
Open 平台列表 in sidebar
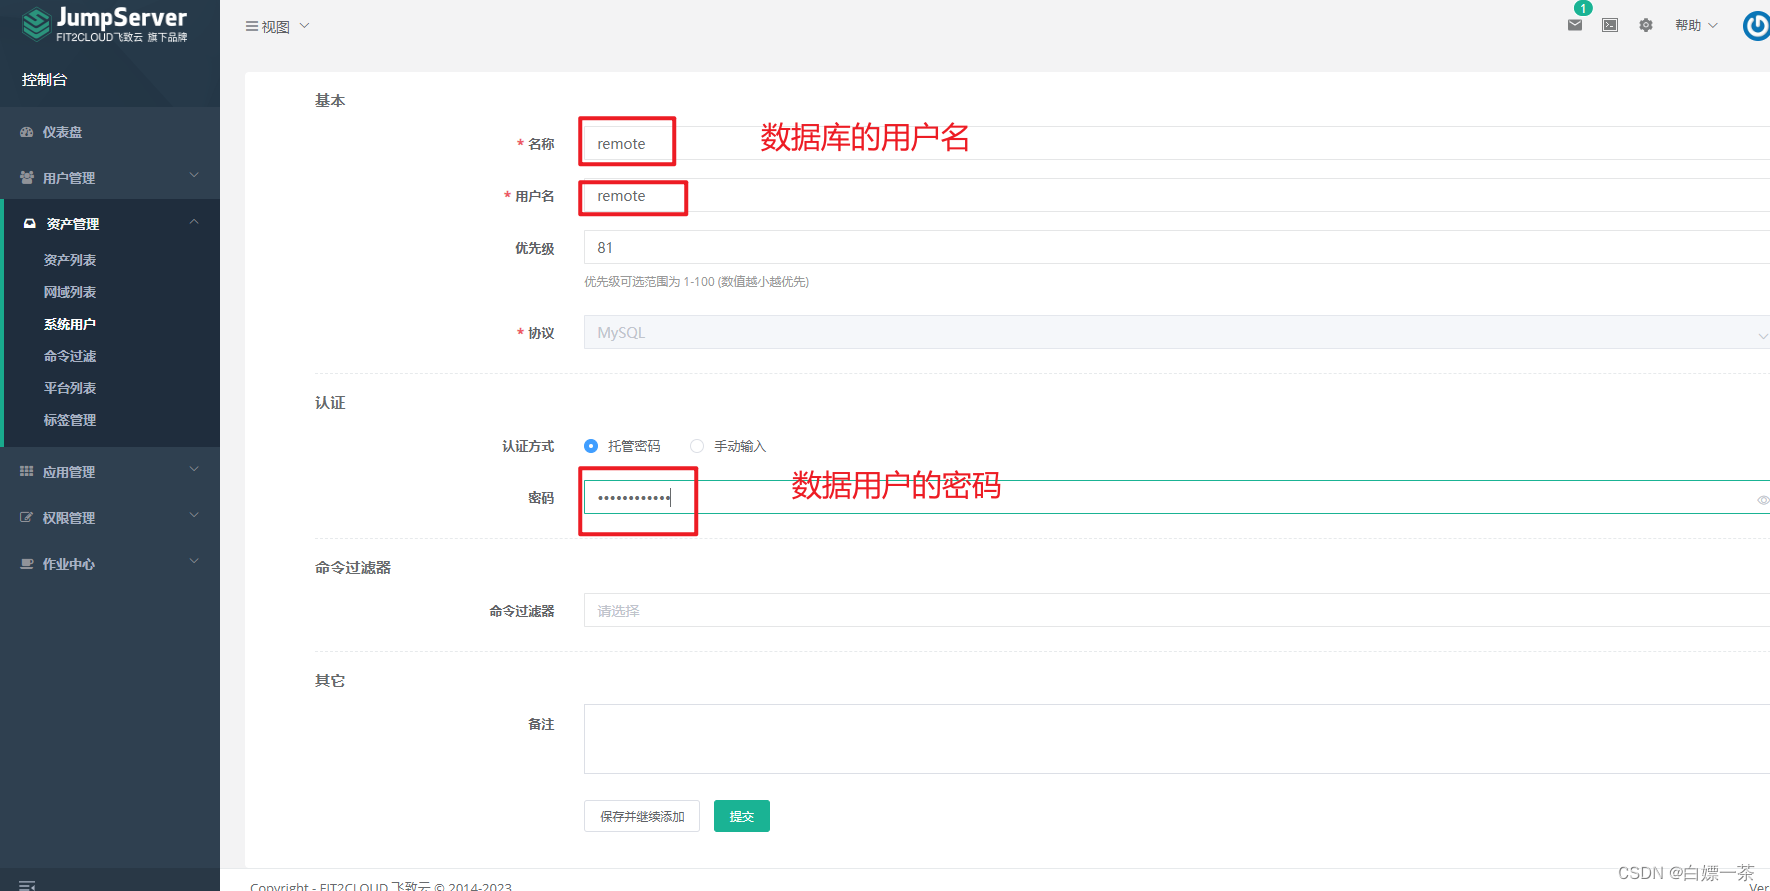[x=70, y=388]
